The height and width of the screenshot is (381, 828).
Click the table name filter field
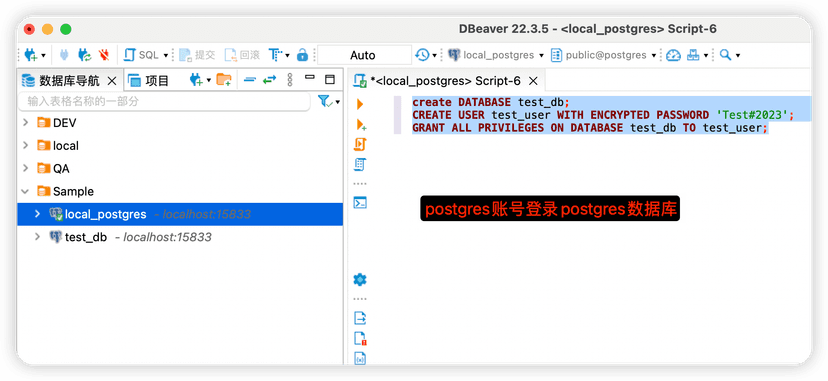click(164, 101)
